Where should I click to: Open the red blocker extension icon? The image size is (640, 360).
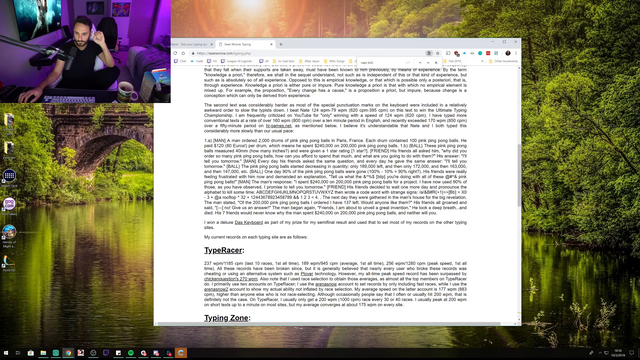[456, 53]
